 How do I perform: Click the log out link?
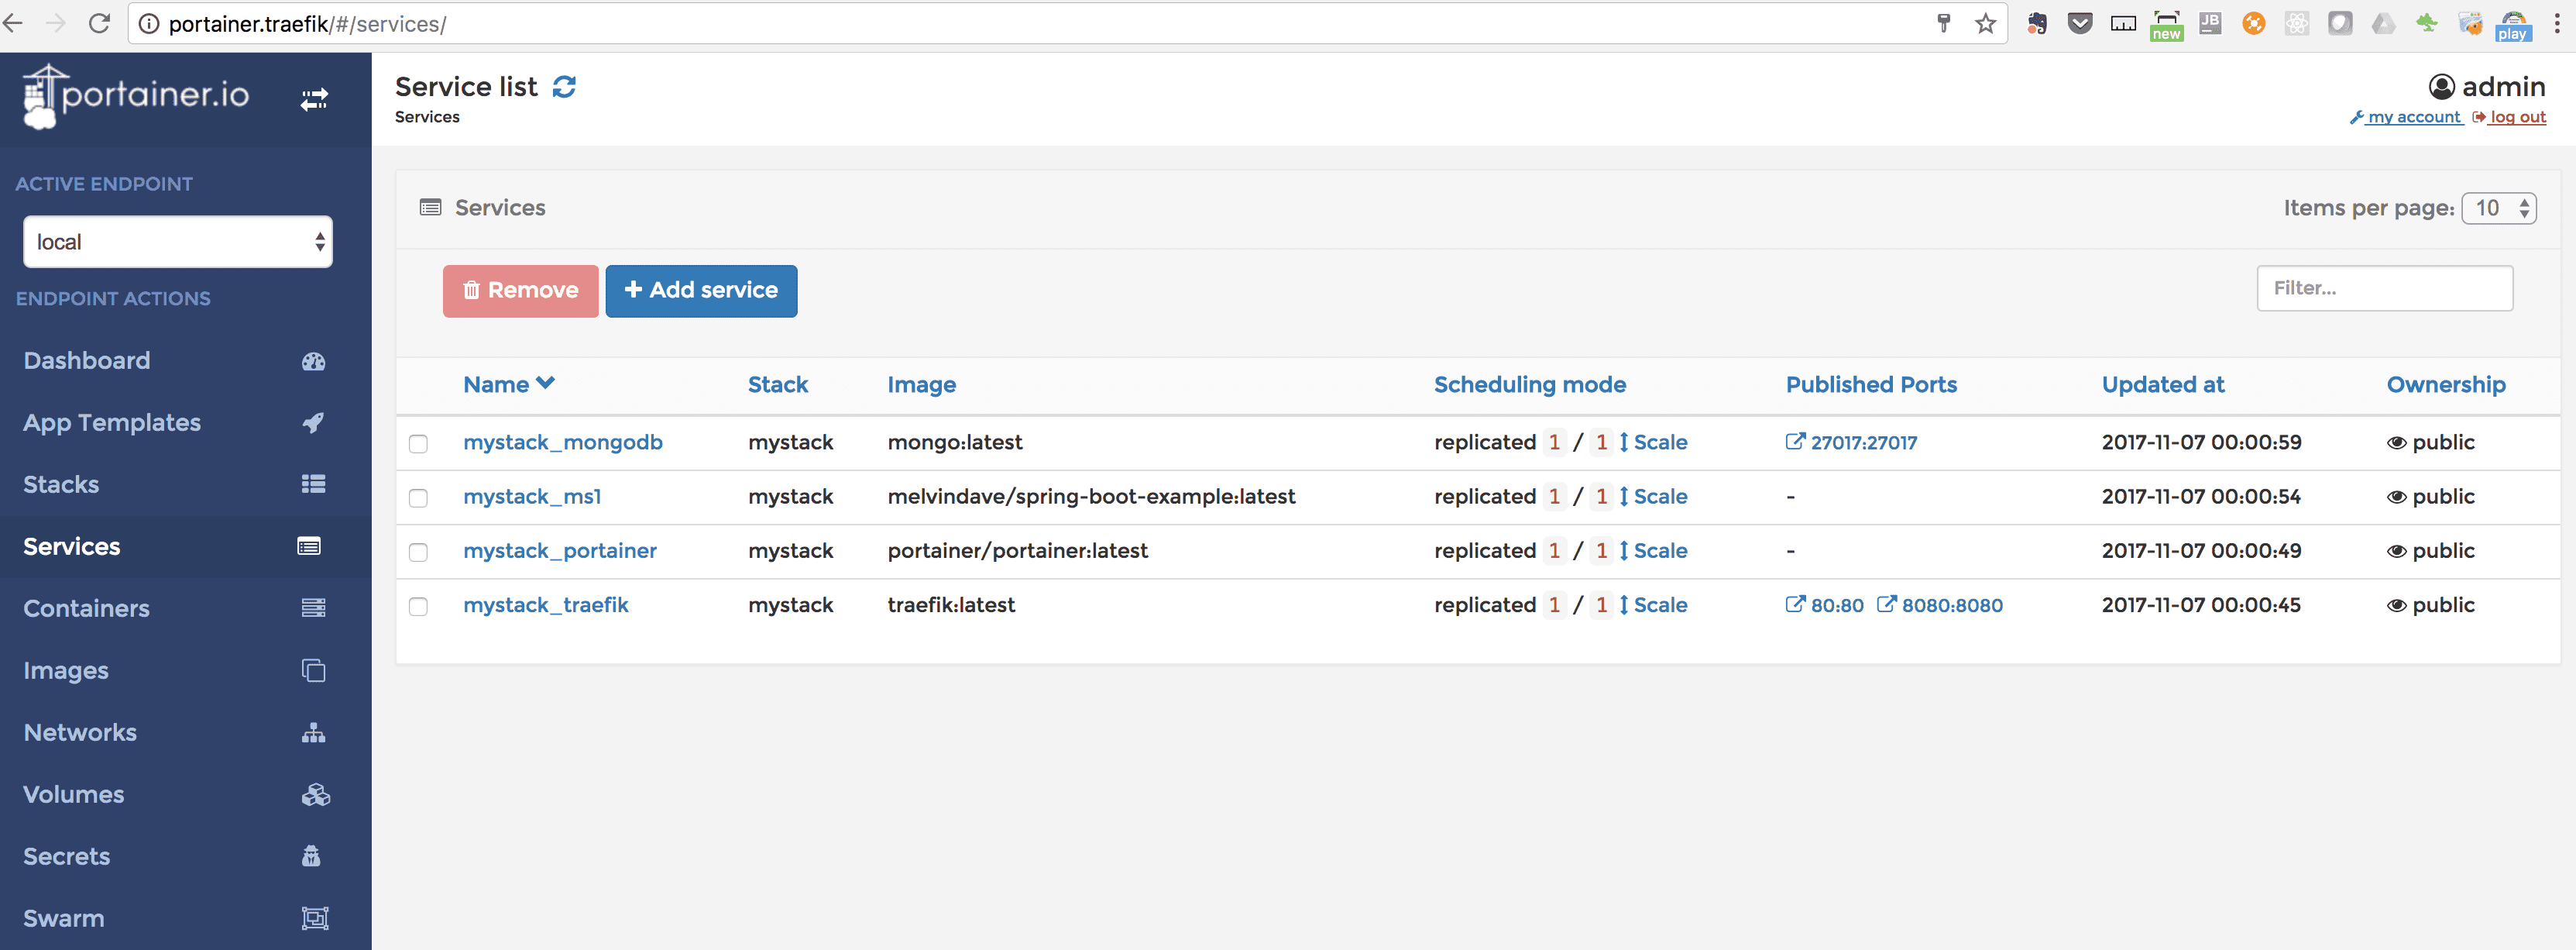coord(2509,117)
